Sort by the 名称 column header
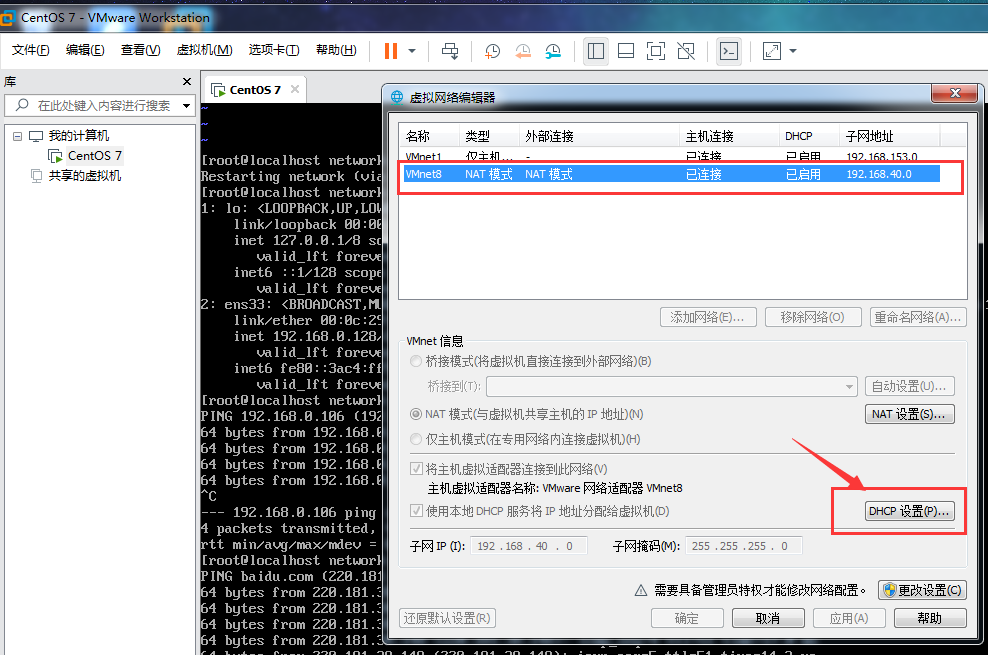 [x=431, y=136]
